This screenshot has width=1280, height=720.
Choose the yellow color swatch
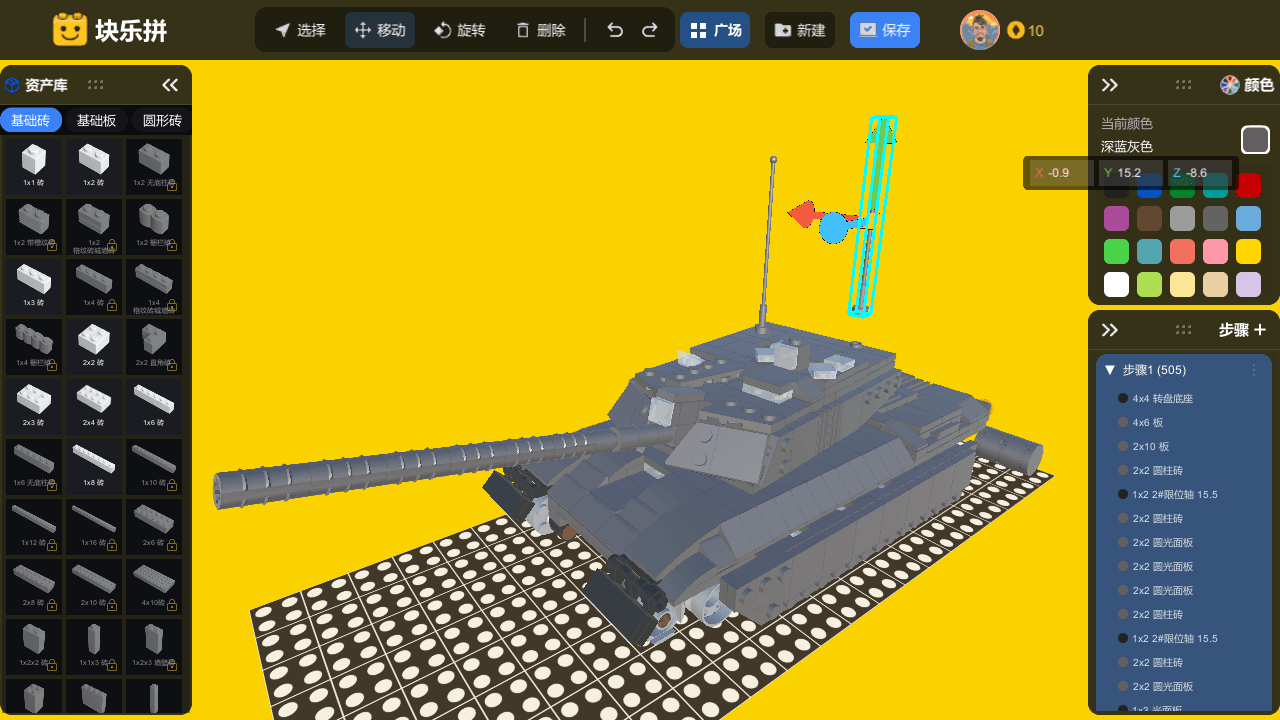pyautogui.click(x=1248, y=251)
